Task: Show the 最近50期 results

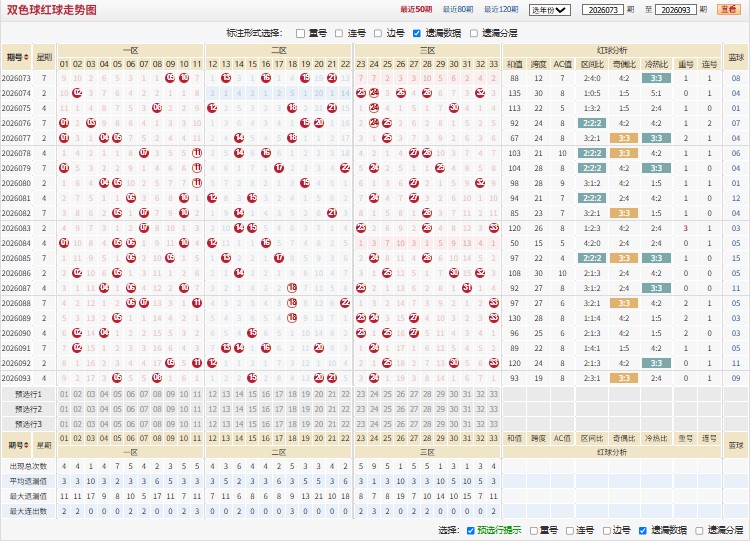Action: [416, 10]
